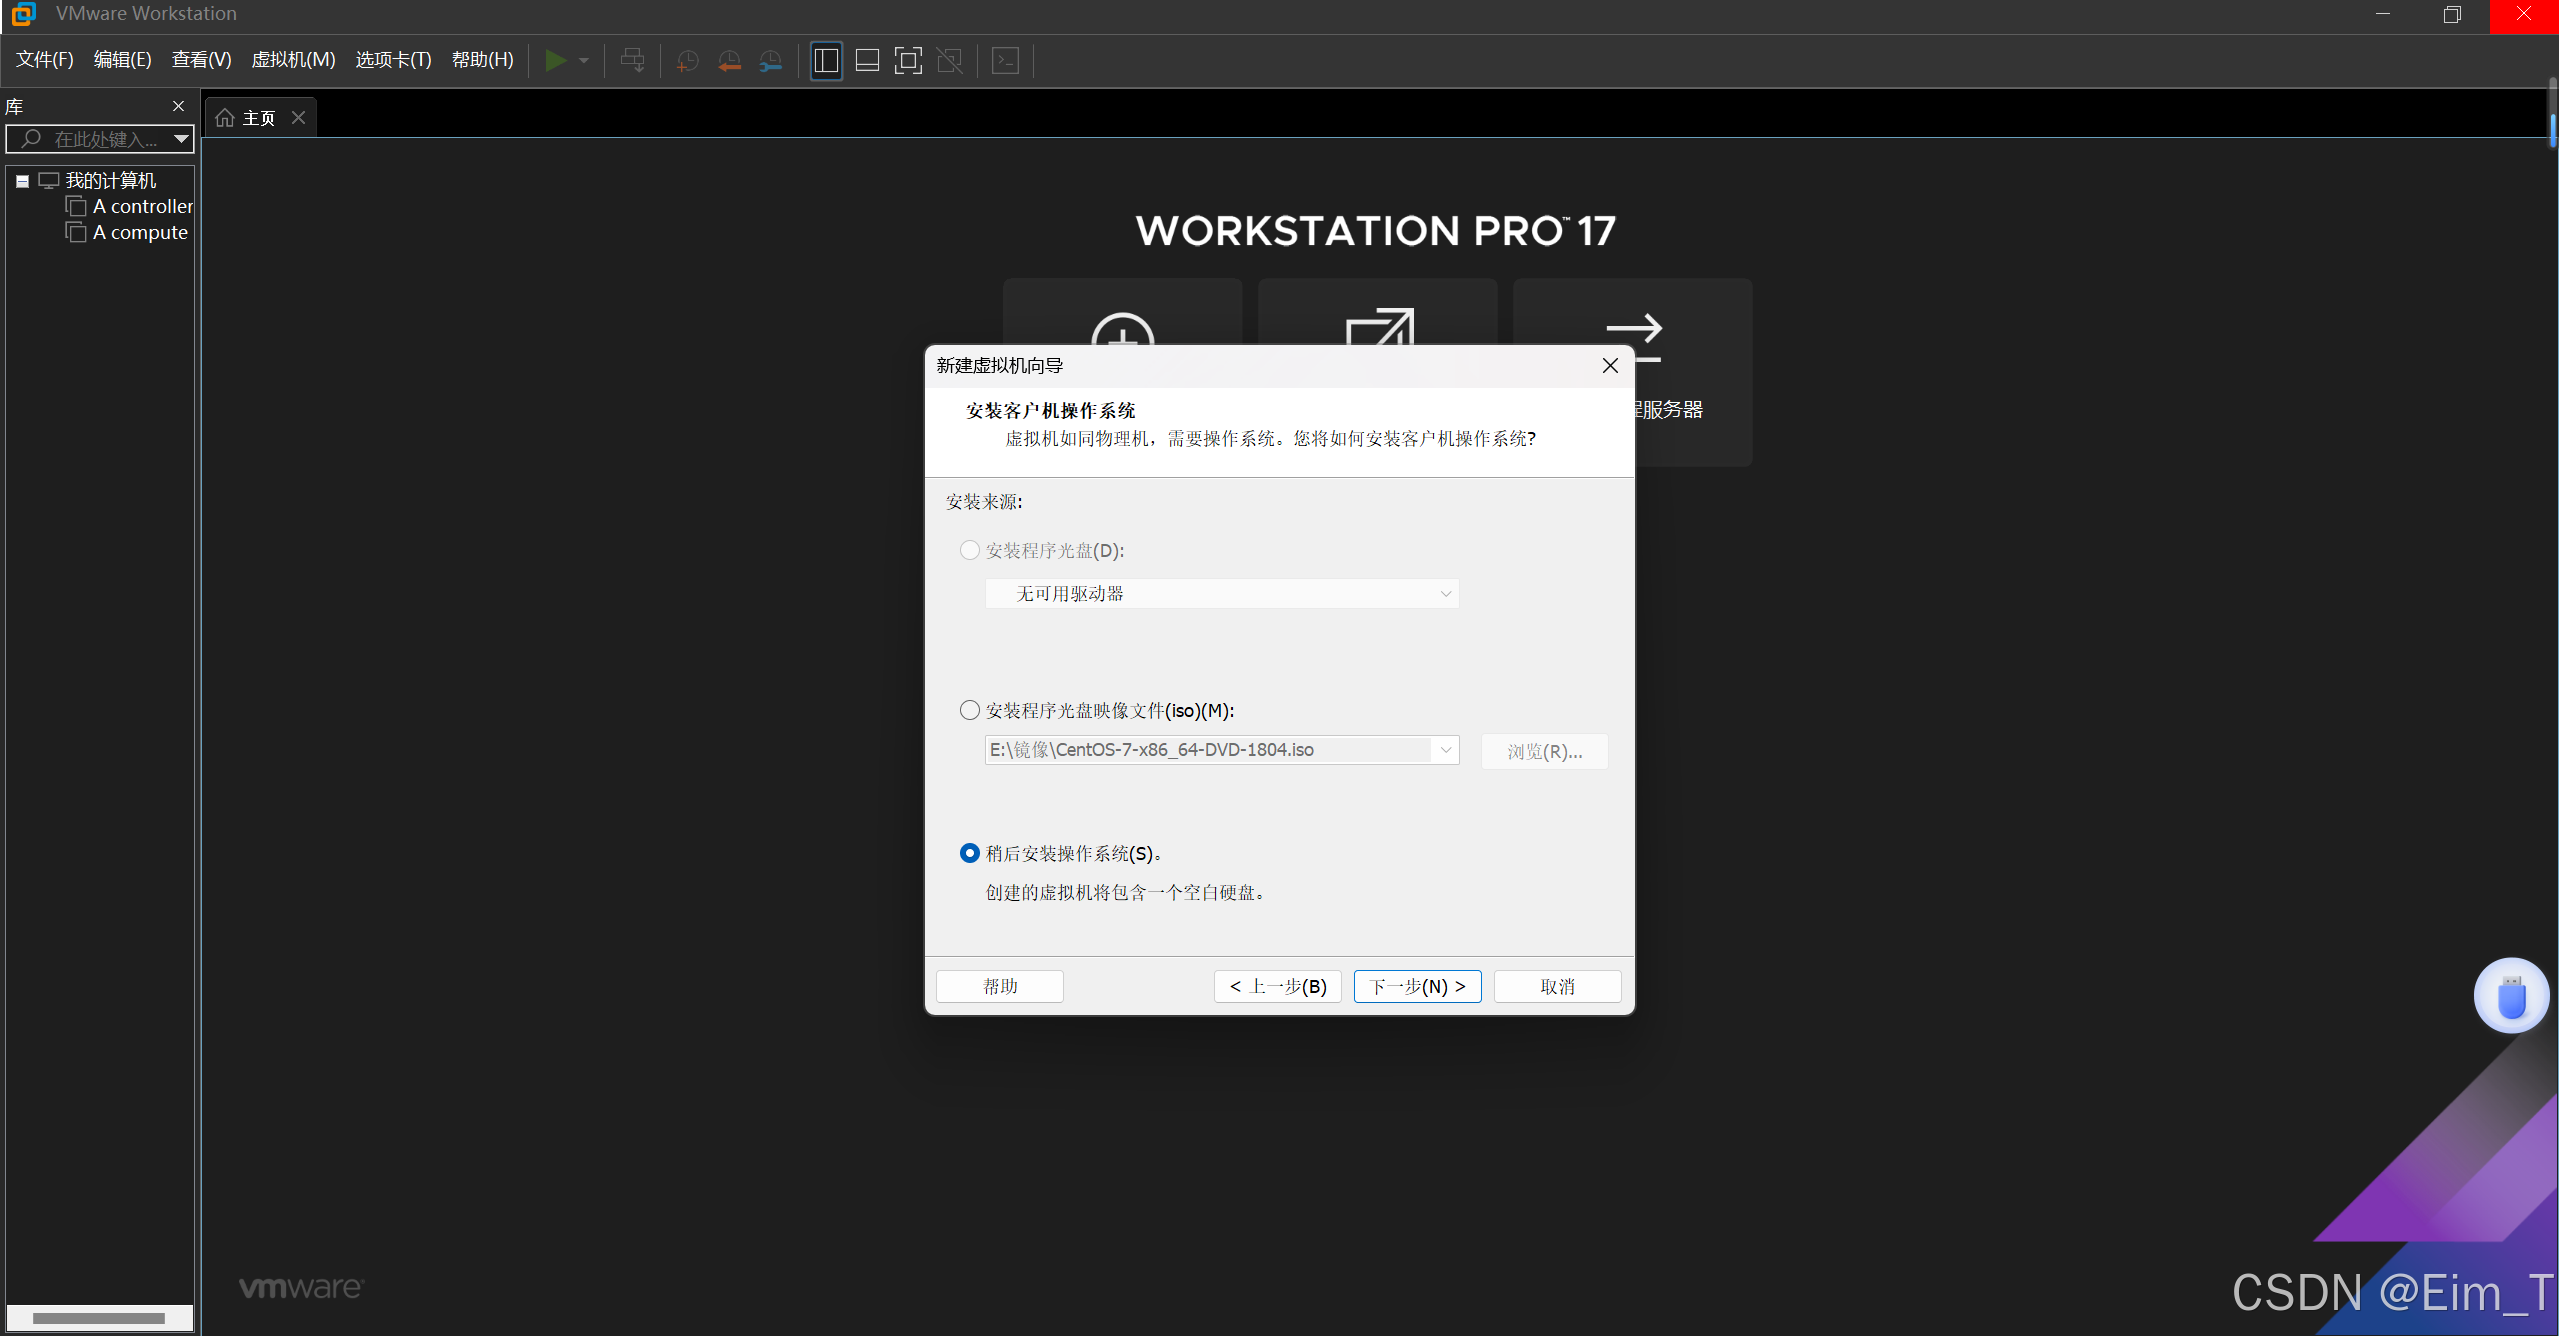Open the 文件(F) menu
Image resolution: width=2559 pixels, height=1336 pixels.
(45, 60)
